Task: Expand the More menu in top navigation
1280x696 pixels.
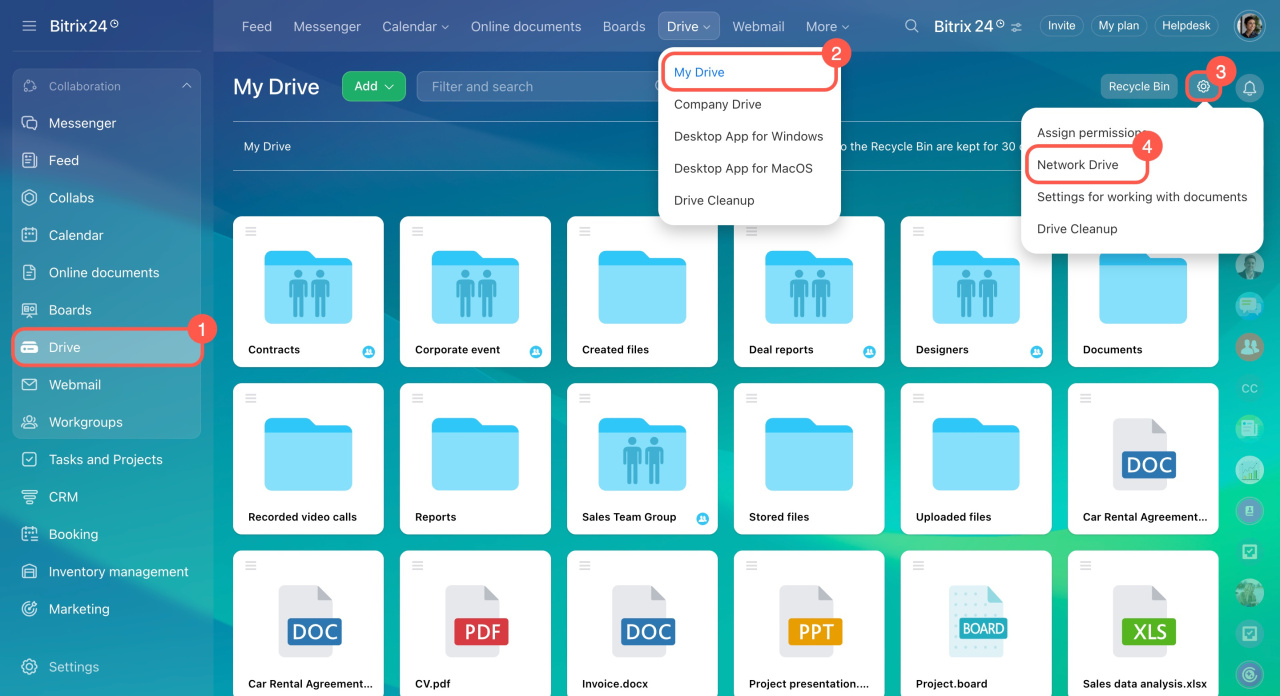Action: coord(827,27)
